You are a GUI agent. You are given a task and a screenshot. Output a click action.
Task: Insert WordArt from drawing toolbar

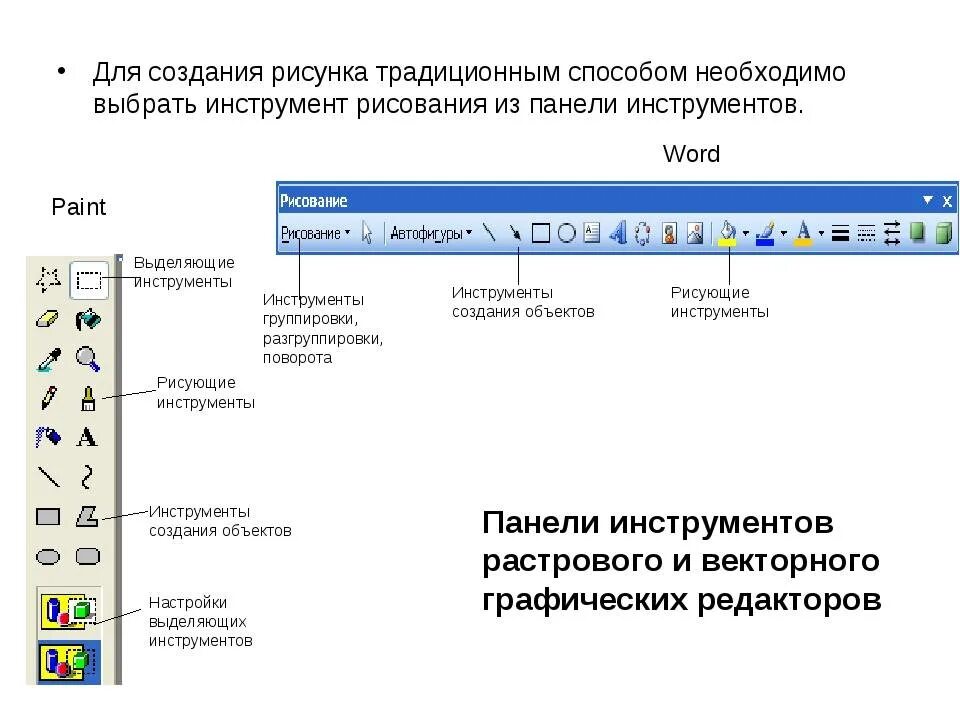coord(617,233)
